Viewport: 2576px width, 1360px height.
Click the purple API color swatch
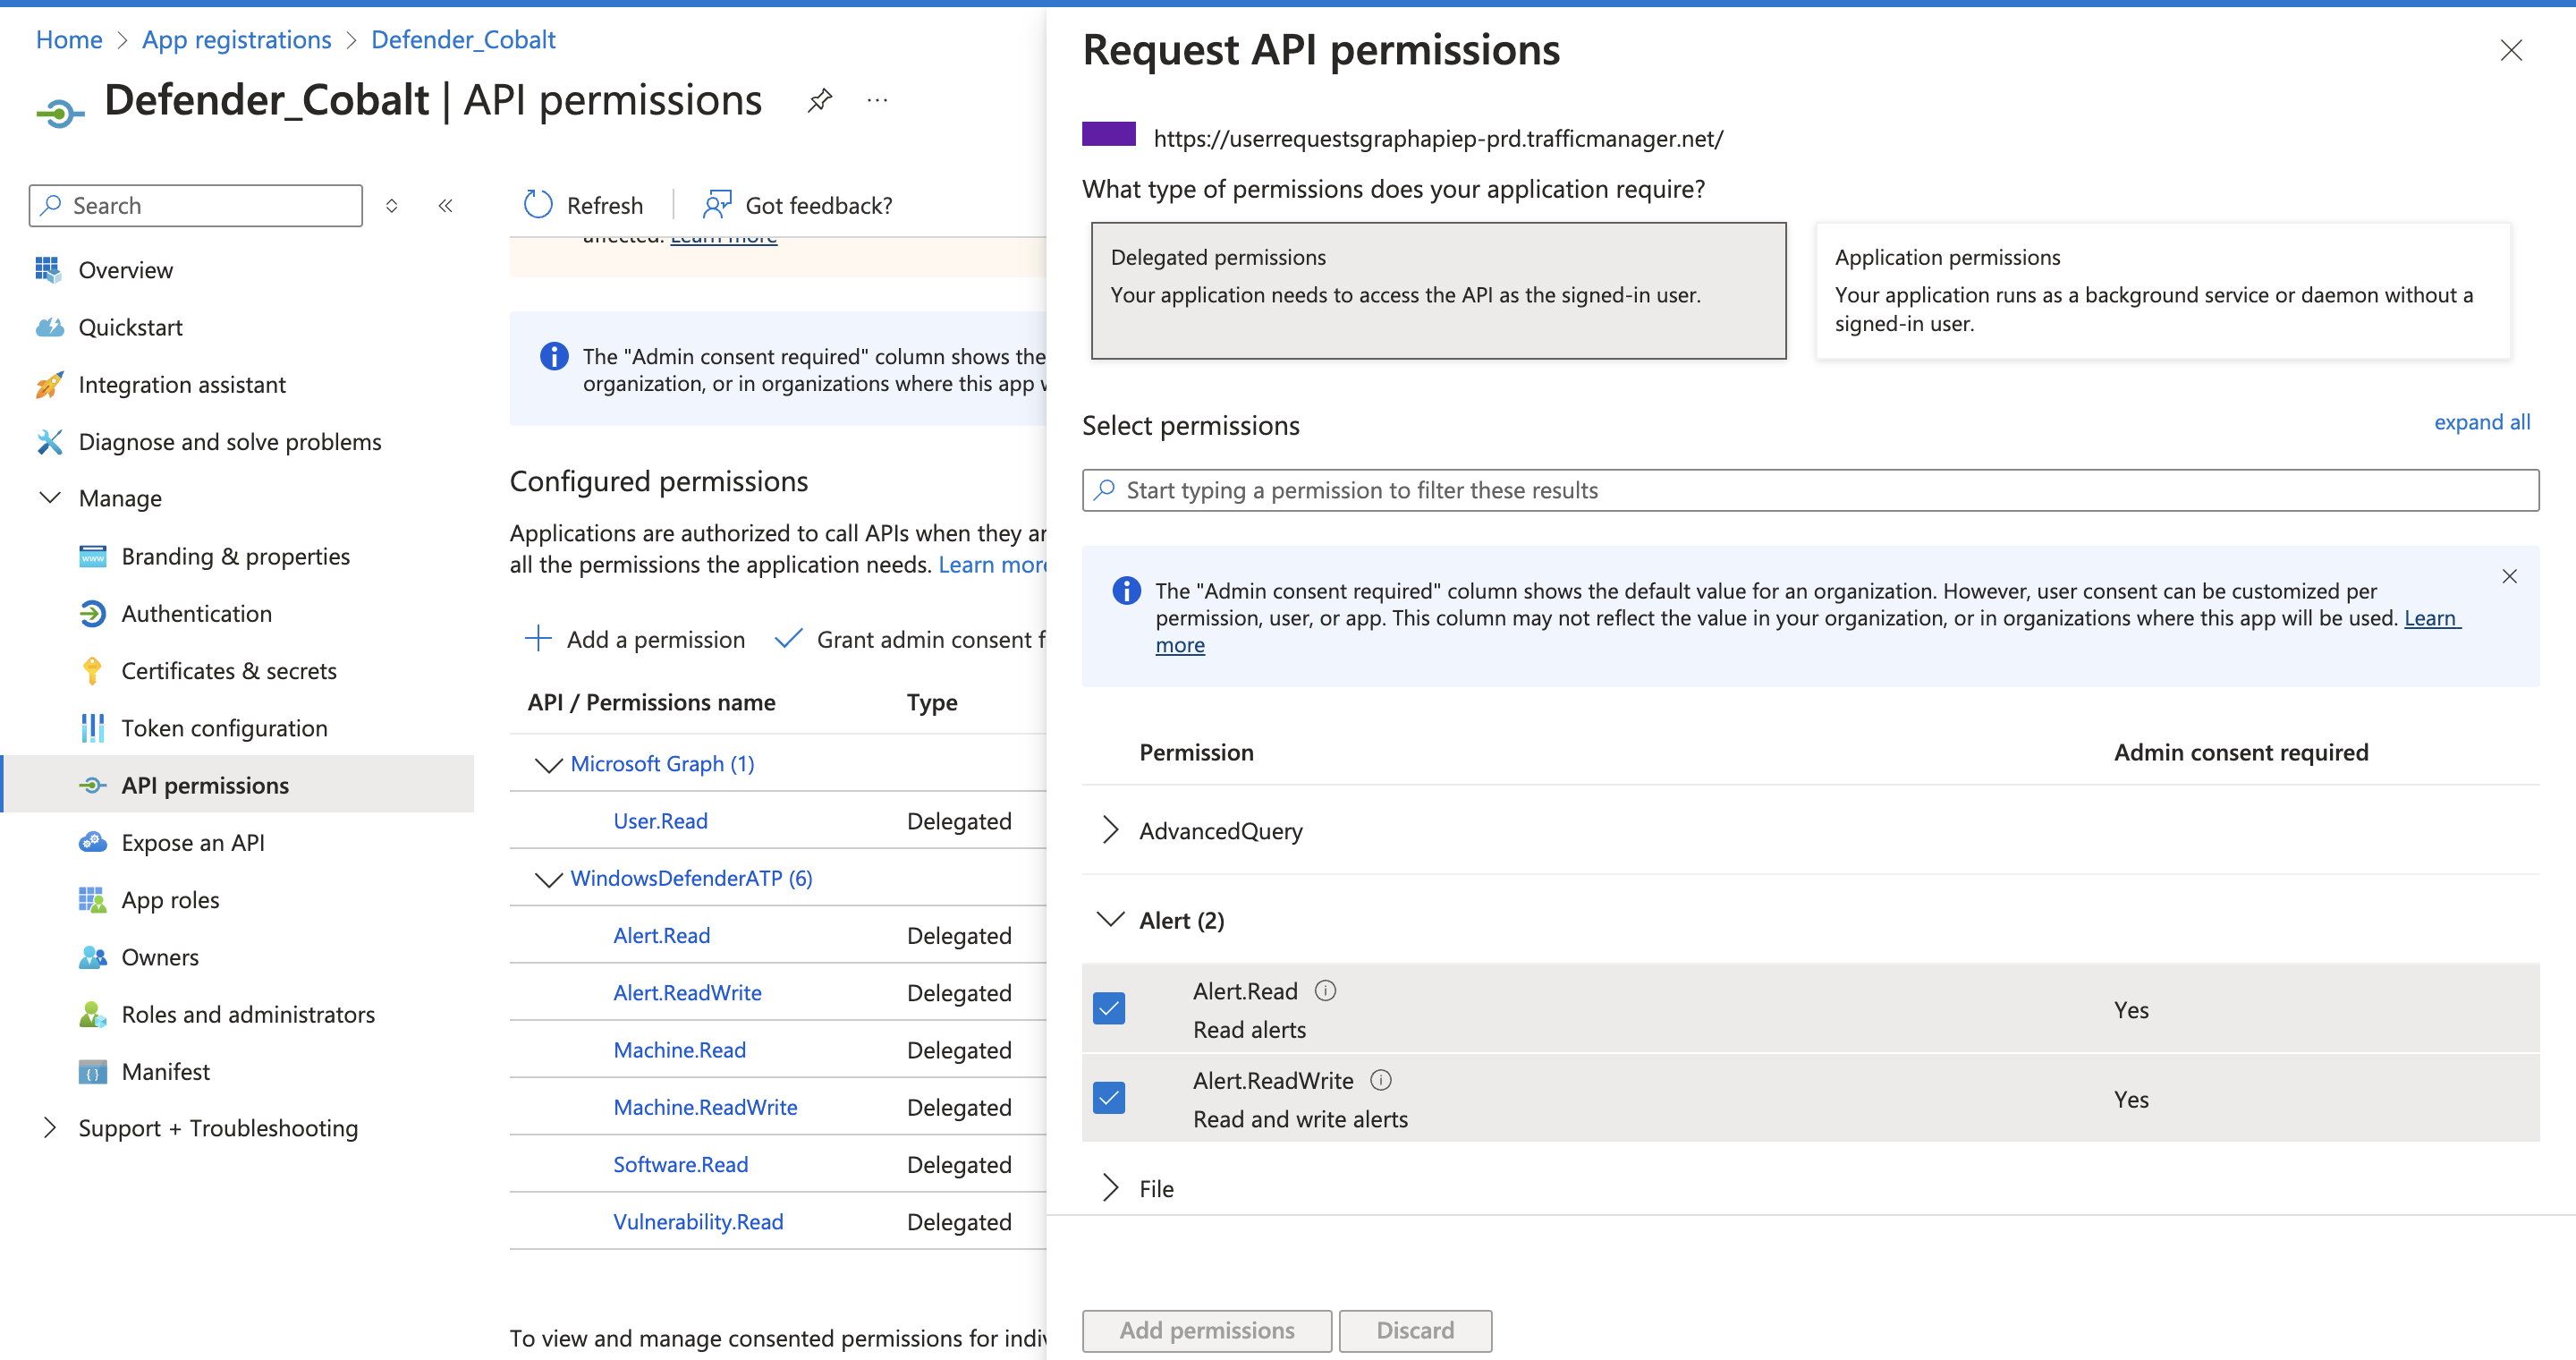(1110, 134)
